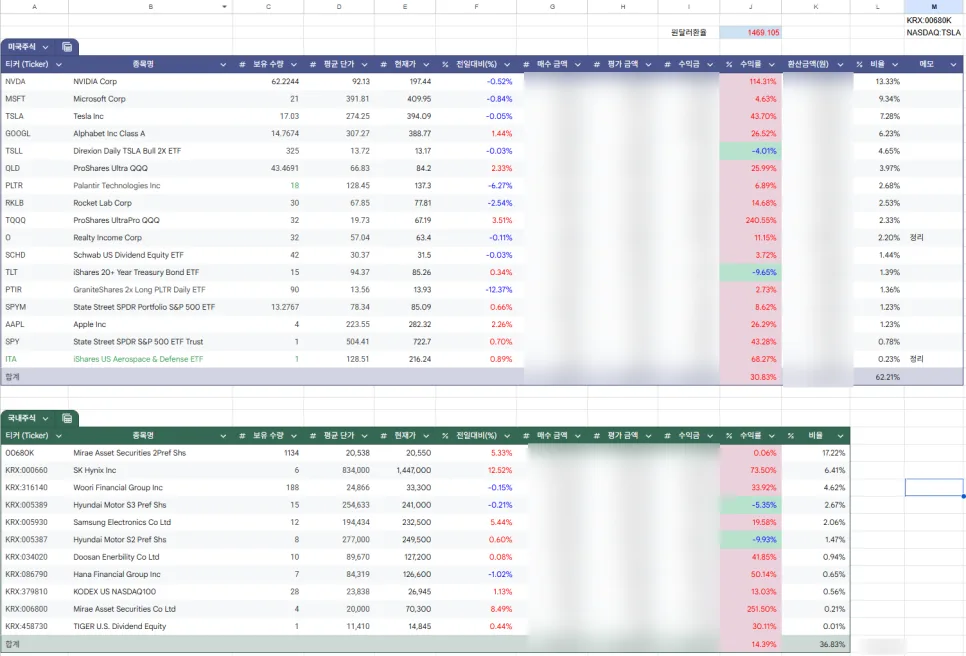Open 종목명 column dropdown in 국내주식 table
Image resolution: width=966 pixels, height=656 pixels.
tap(223, 436)
